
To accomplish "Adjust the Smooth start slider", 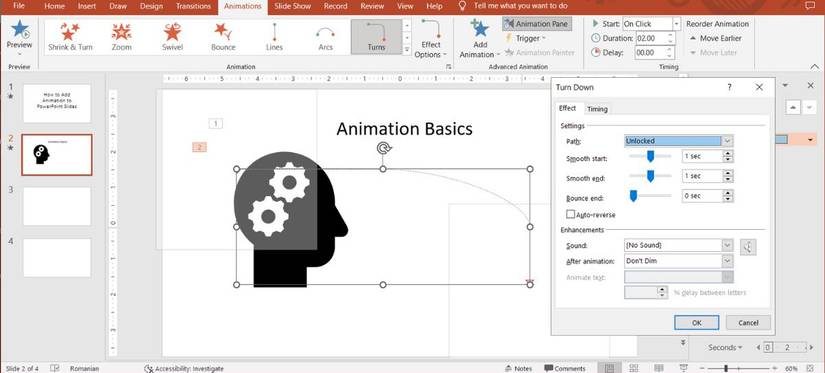I will 650,156.
